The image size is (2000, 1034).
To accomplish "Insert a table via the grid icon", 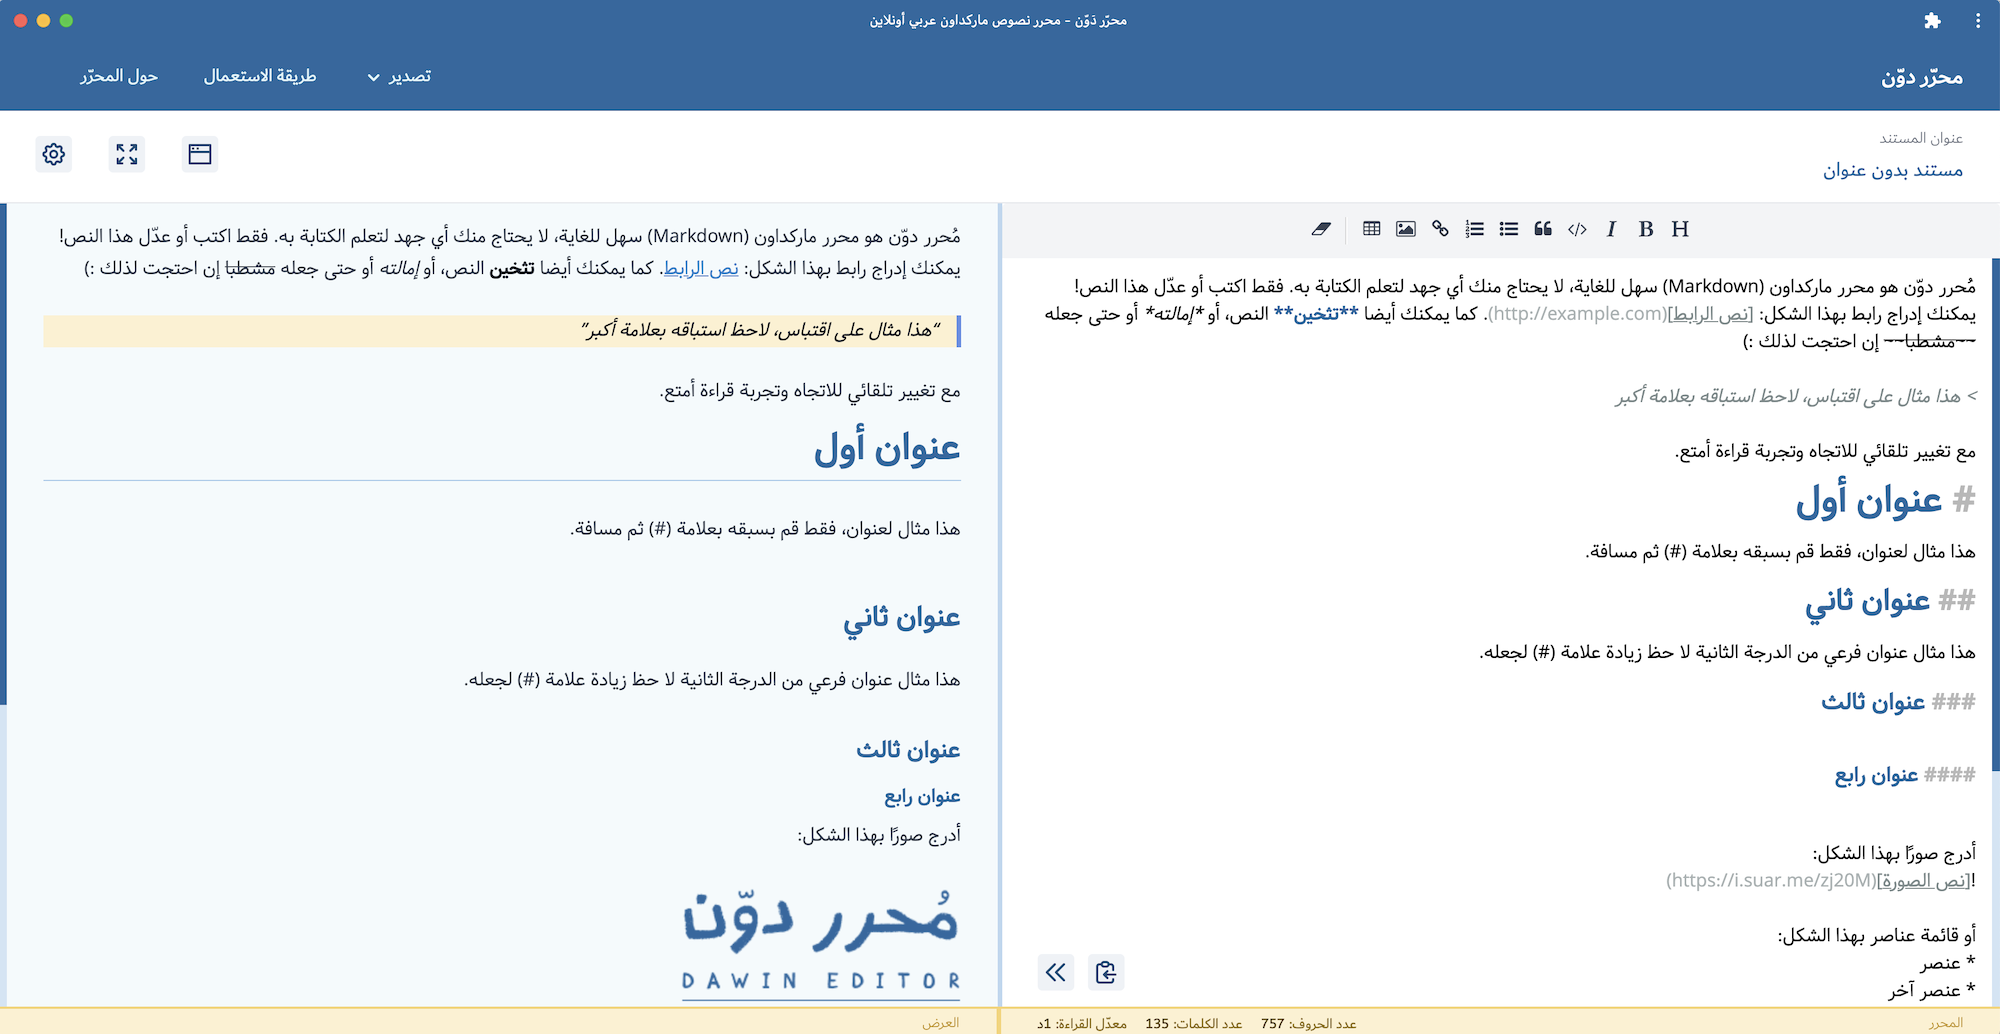I will coord(1372,229).
